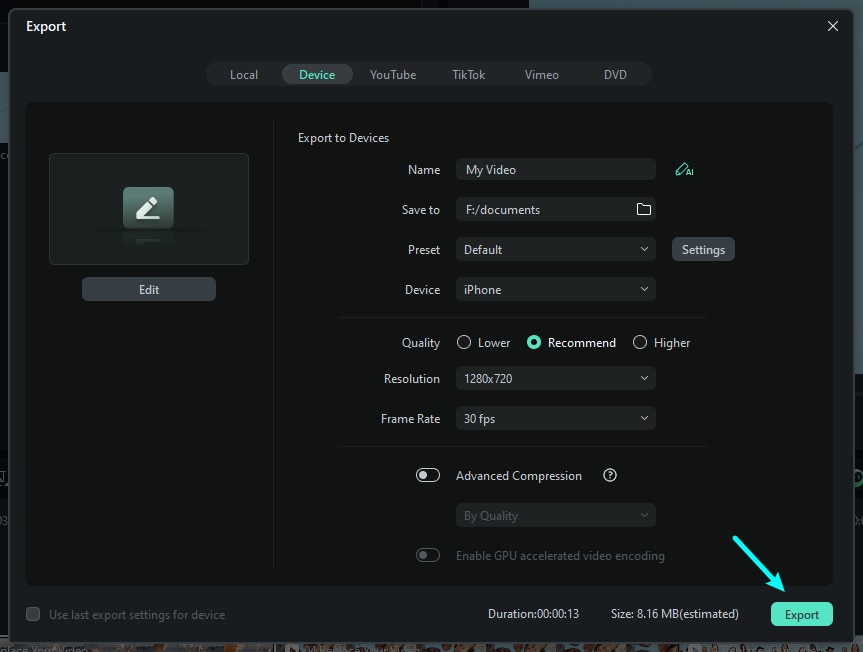This screenshot has width=863, height=652.
Task: Open the preset Settings
Action: pos(702,249)
